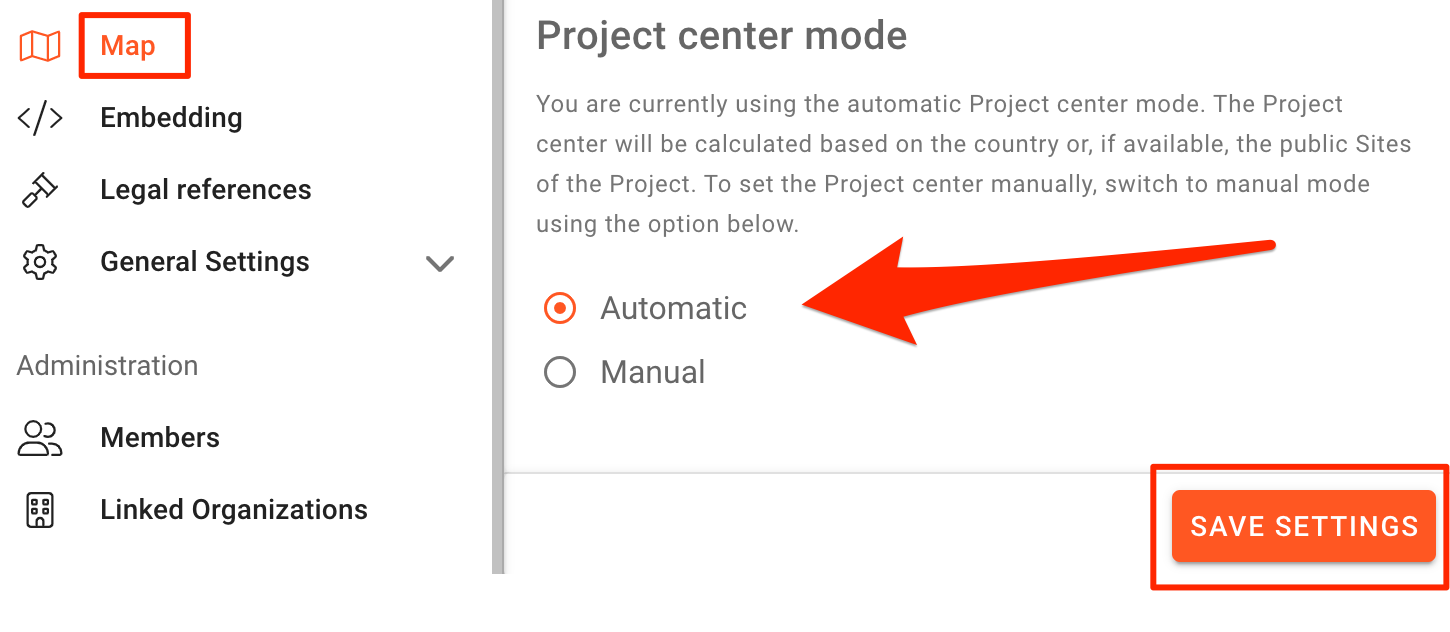Click the "Automatic" option label text
The image size is (1450, 632).
[673, 308]
